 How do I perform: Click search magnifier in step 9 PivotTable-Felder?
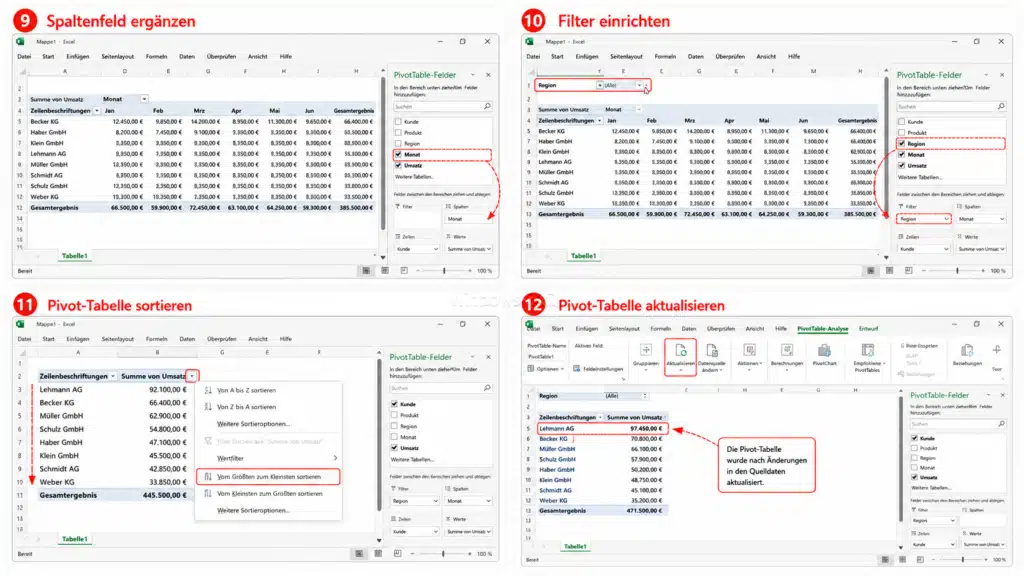click(x=487, y=106)
